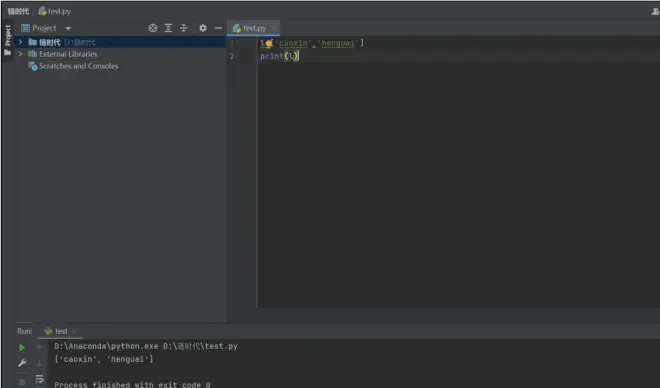660x388 pixels.
Task: Click the Scratches and Consoles icon
Action: coord(32,66)
